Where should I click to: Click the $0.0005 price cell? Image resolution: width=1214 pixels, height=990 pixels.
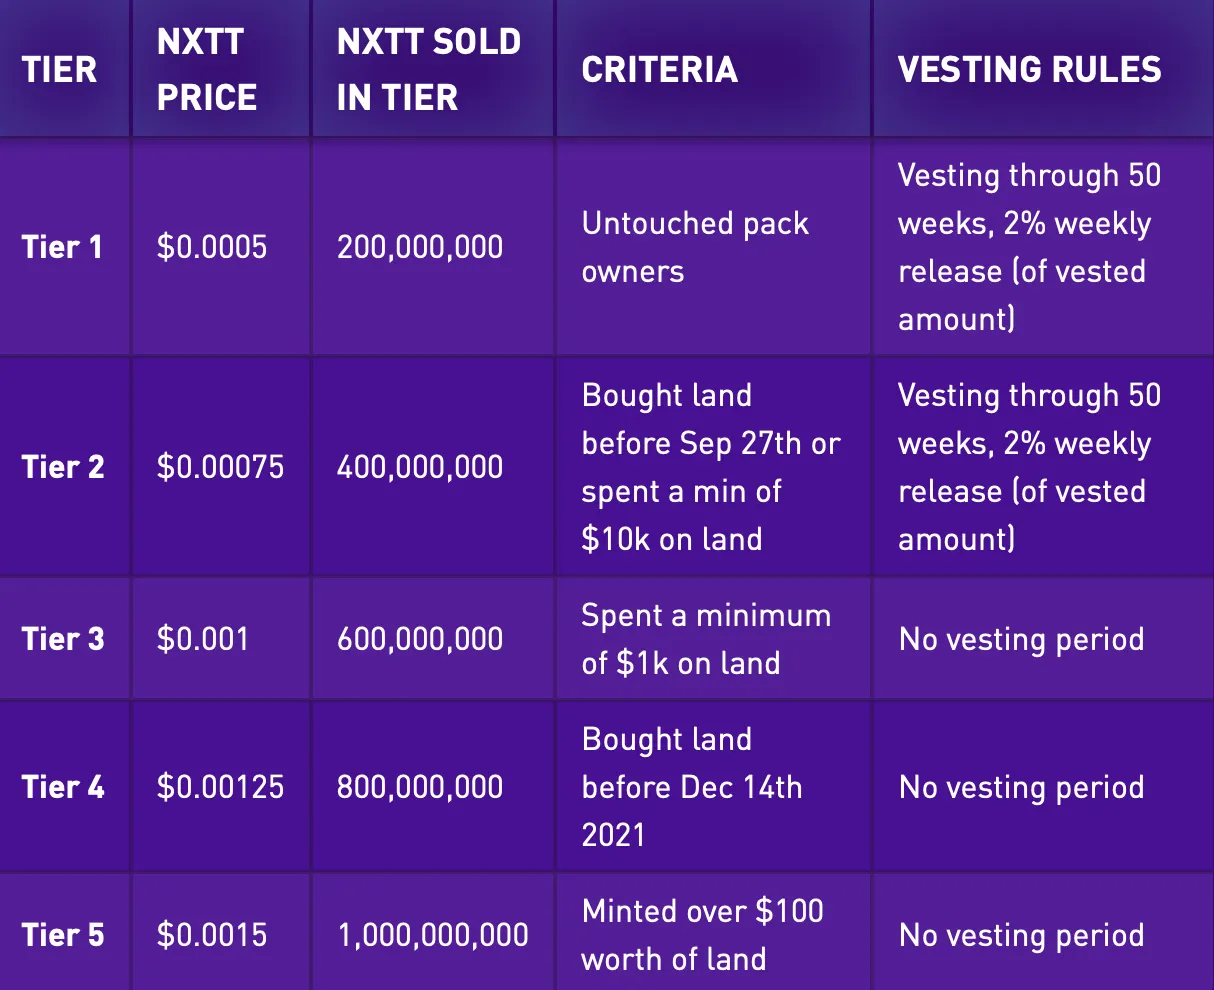tap(212, 247)
